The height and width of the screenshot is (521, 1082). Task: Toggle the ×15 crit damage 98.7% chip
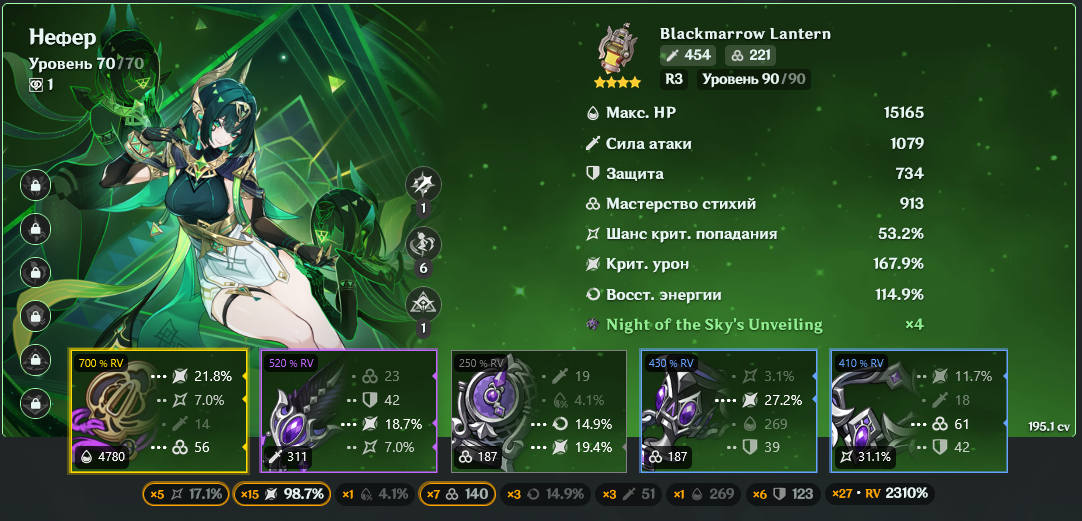(x=282, y=494)
